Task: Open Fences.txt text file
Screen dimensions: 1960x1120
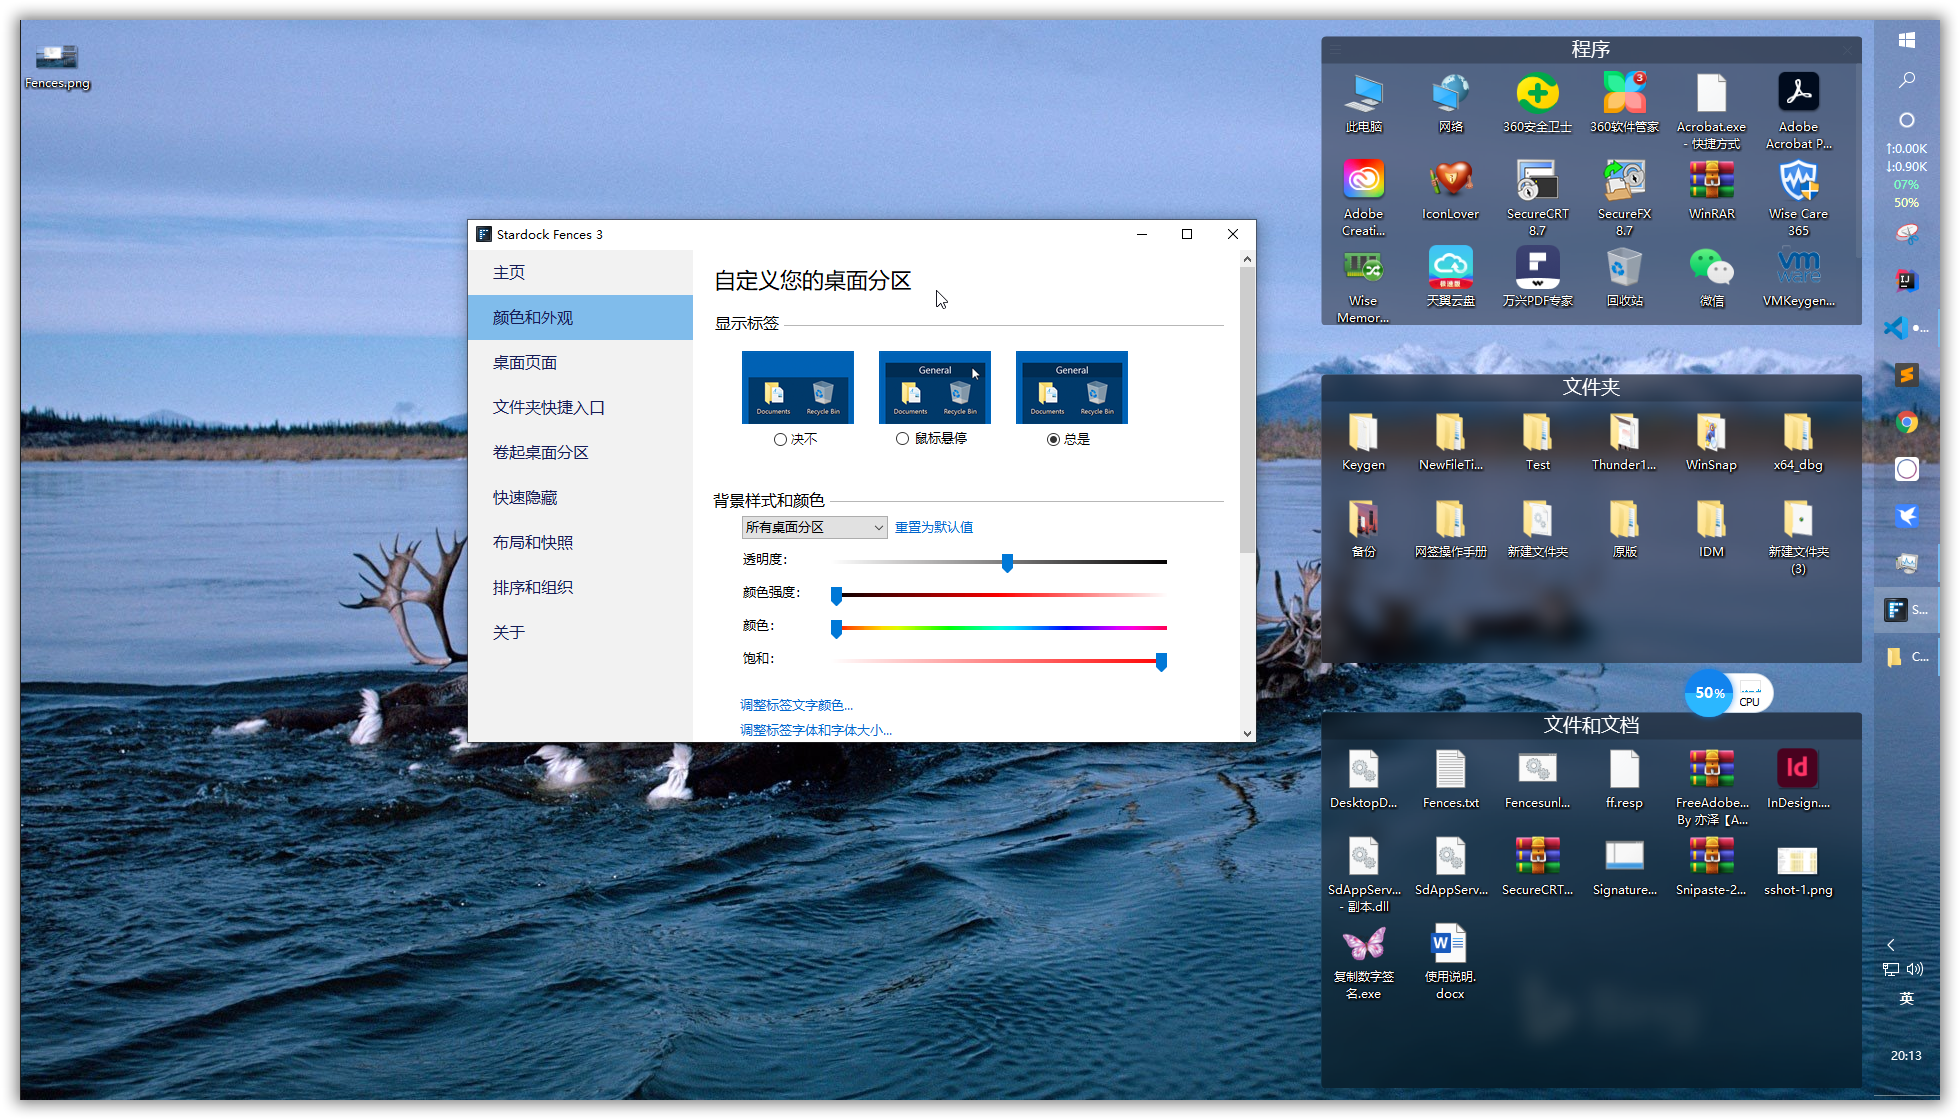Action: coord(1450,778)
